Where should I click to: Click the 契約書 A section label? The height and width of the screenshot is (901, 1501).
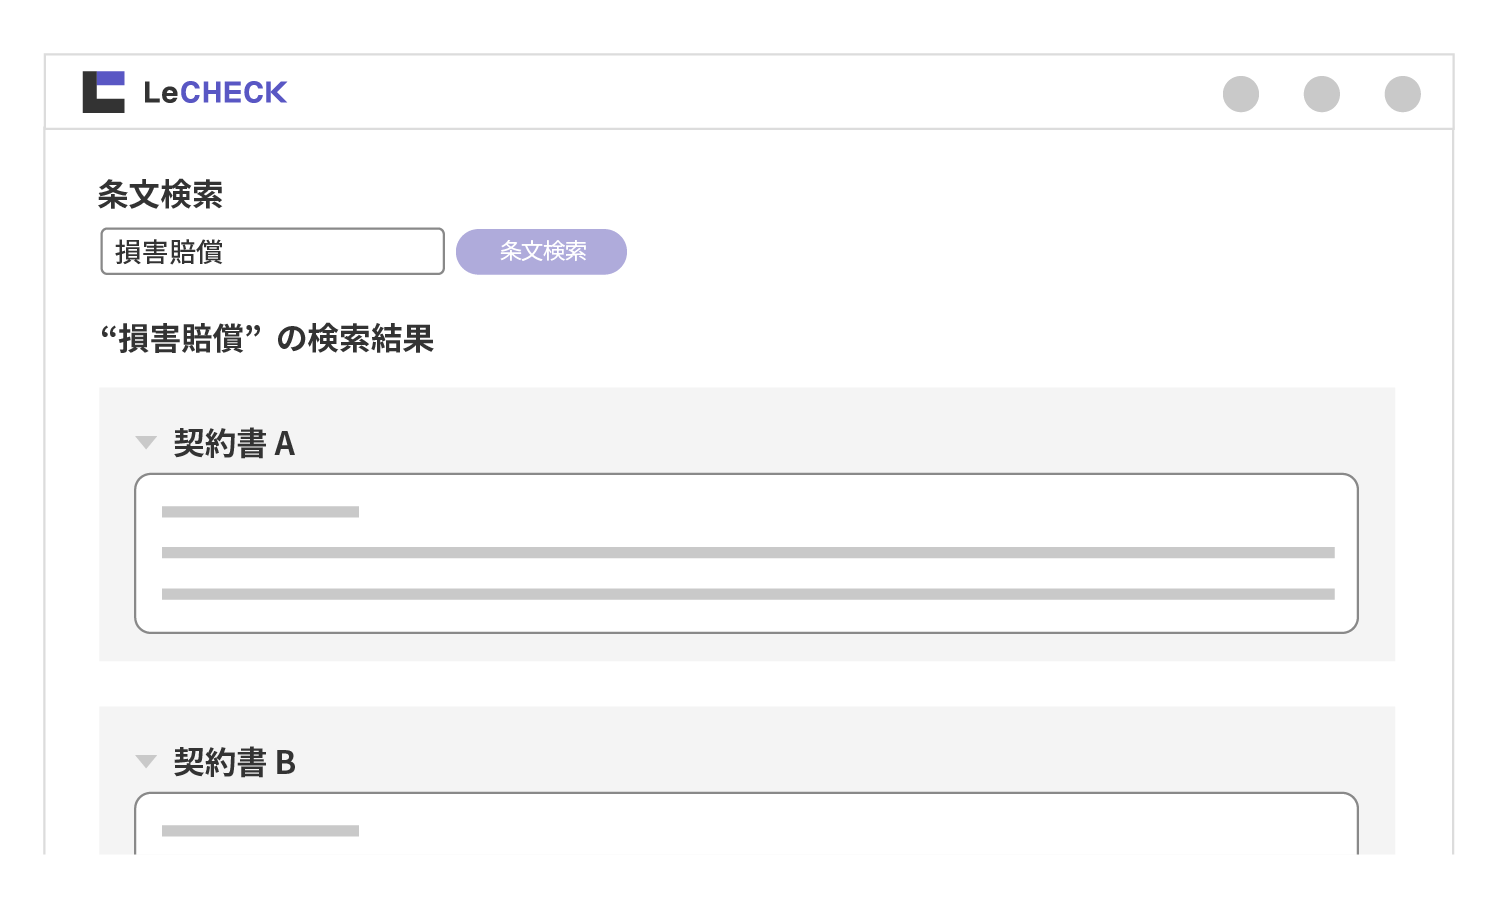pos(237,442)
